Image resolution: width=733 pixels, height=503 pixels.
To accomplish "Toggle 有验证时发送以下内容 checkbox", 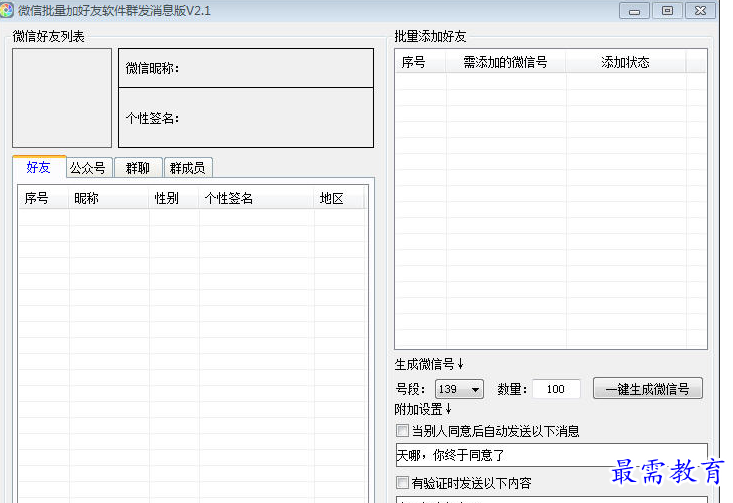I will point(402,482).
